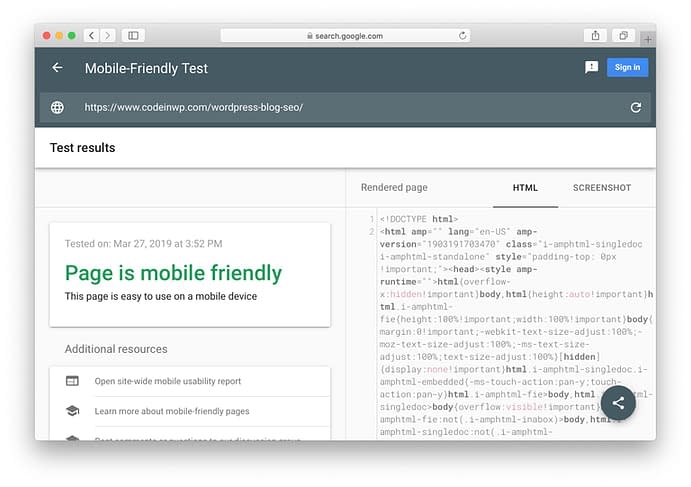The width and height of the screenshot is (691, 487).
Task: Click the round share floating button
Action: point(618,403)
